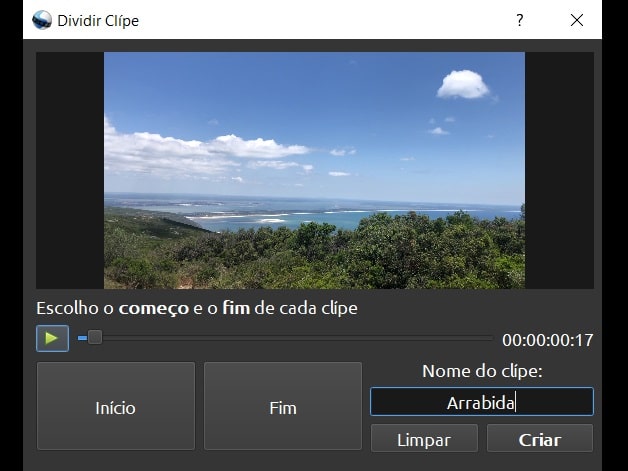Set clip start with Início button
628x471 pixels.
coord(115,407)
